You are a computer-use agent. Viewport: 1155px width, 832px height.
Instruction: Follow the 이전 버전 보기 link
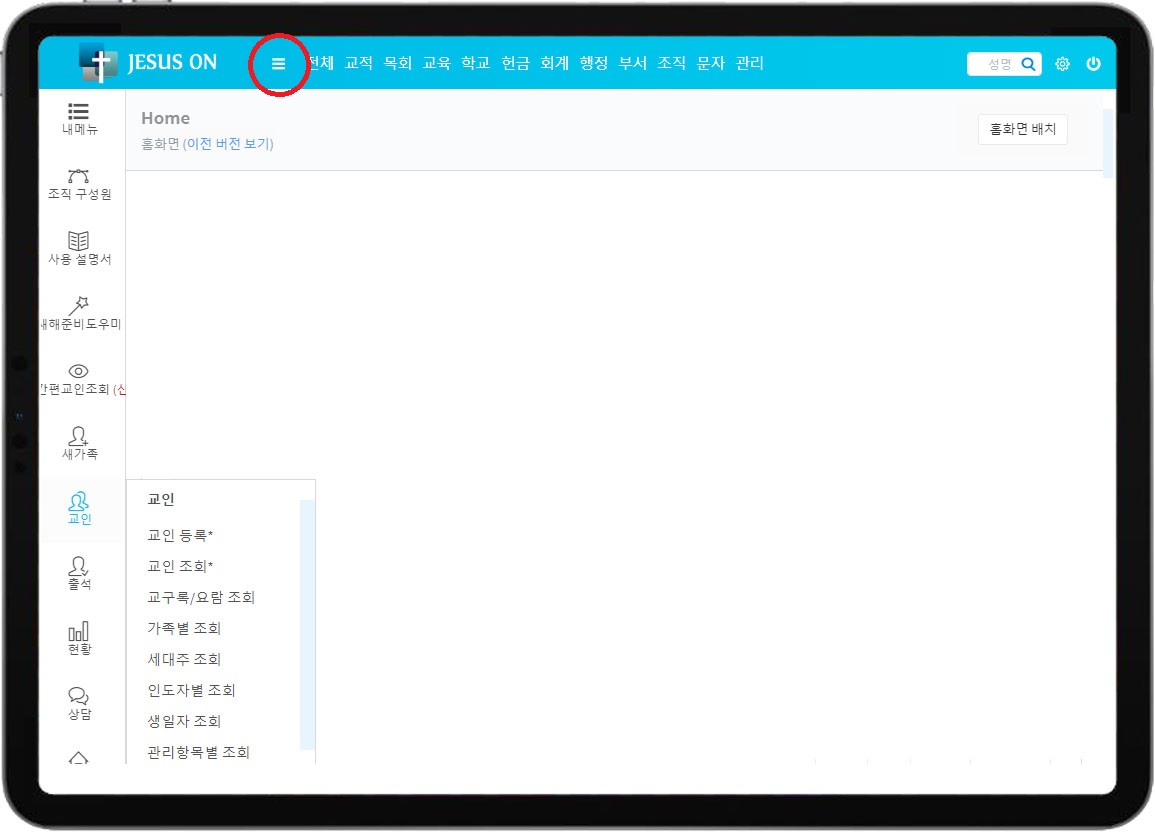tap(228, 144)
